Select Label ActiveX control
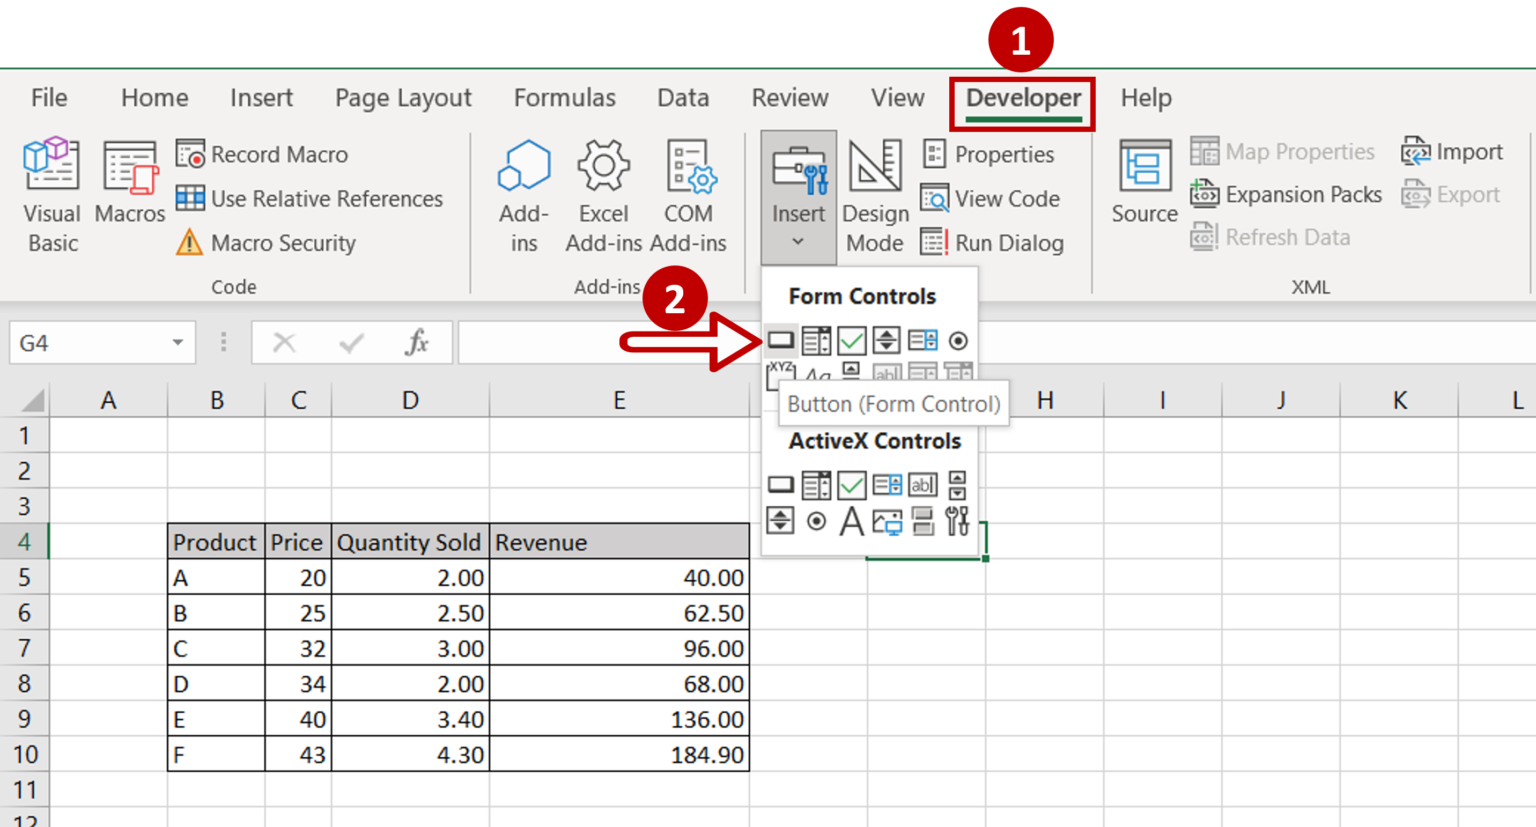This screenshot has width=1536, height=827. coord(851,521)
